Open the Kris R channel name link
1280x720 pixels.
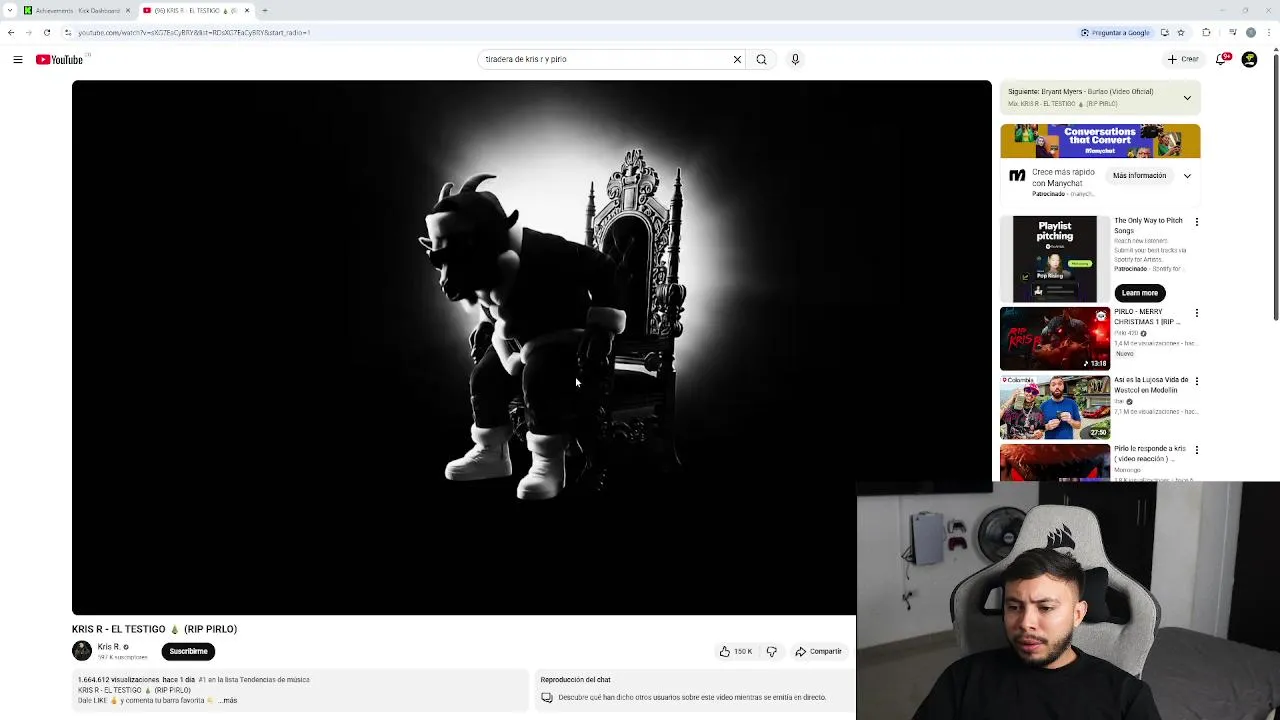pos(109,647)
